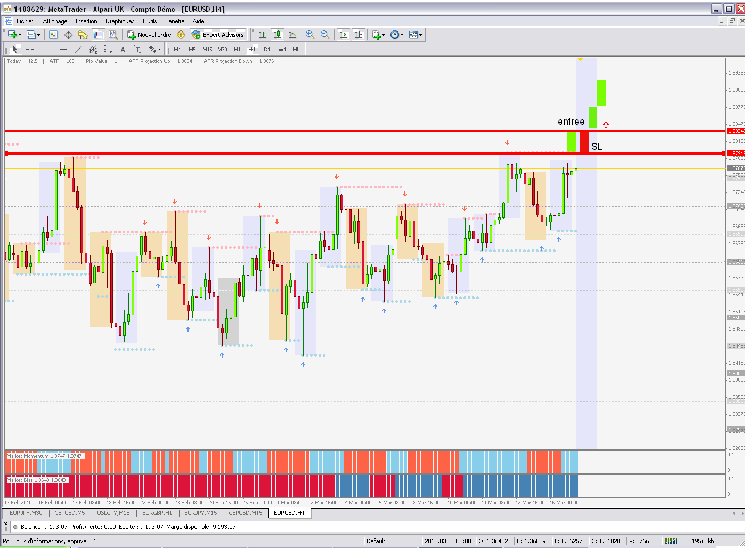Screen dimensions: 750x548
Task: Select the Equidistant Channel tool
Action: coord(93,49)
